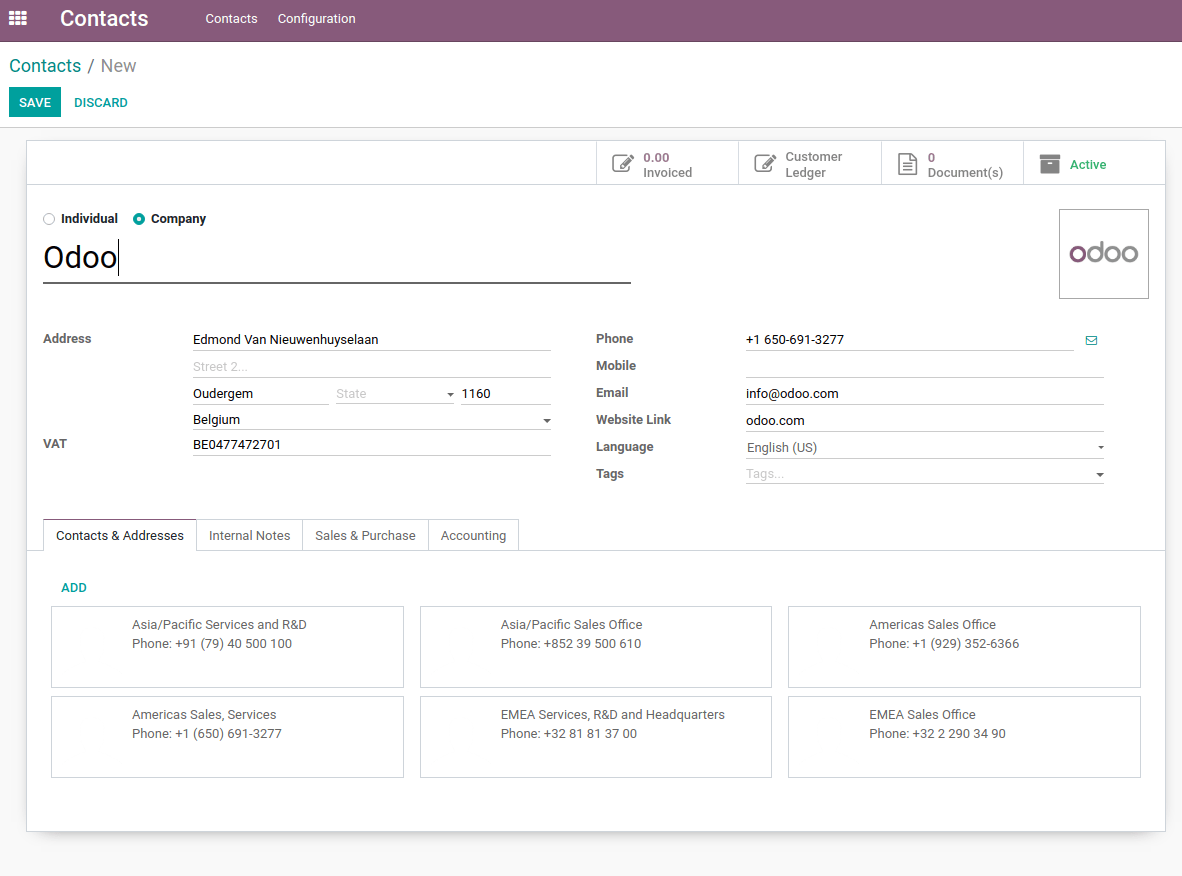Open the Language dropdown
The height and width of the screenshot is (876, 1182).
[1099, 447]
